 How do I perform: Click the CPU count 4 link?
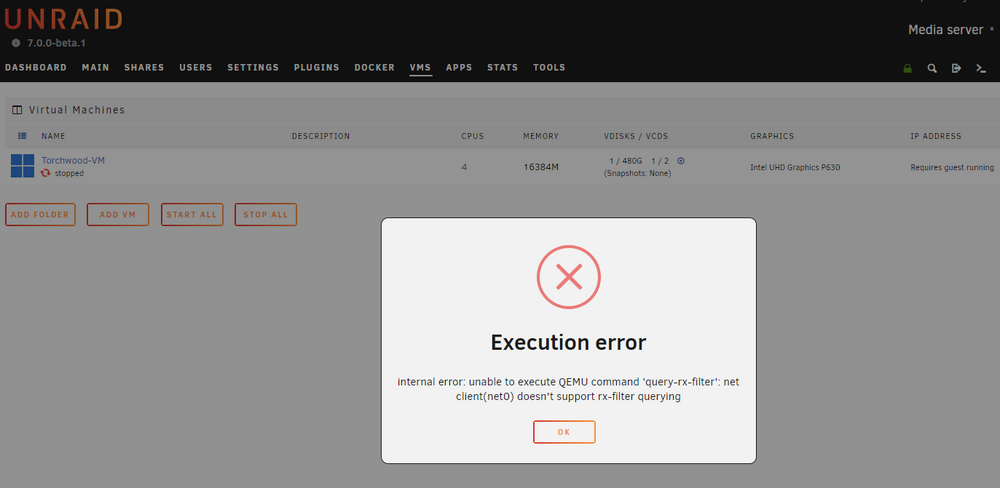[x=464, y=167]
